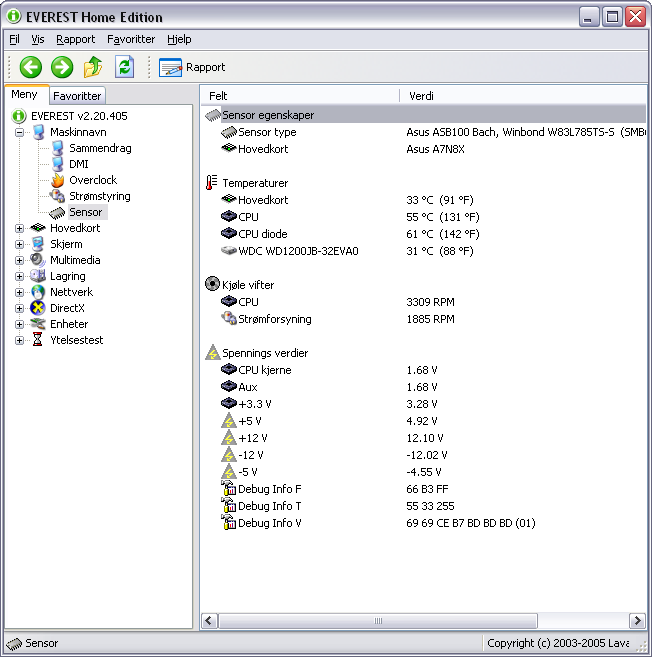Collapse the Maskinnavn tree node
Screen dimensions: 653x658
tap(19, 132)
